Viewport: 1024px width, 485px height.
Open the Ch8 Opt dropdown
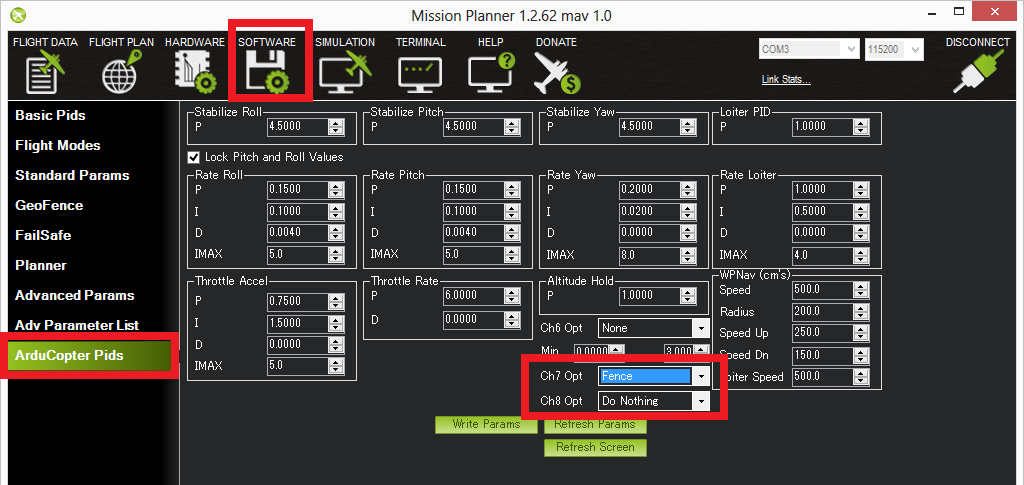pyautogui.click(x=700, y=401)
